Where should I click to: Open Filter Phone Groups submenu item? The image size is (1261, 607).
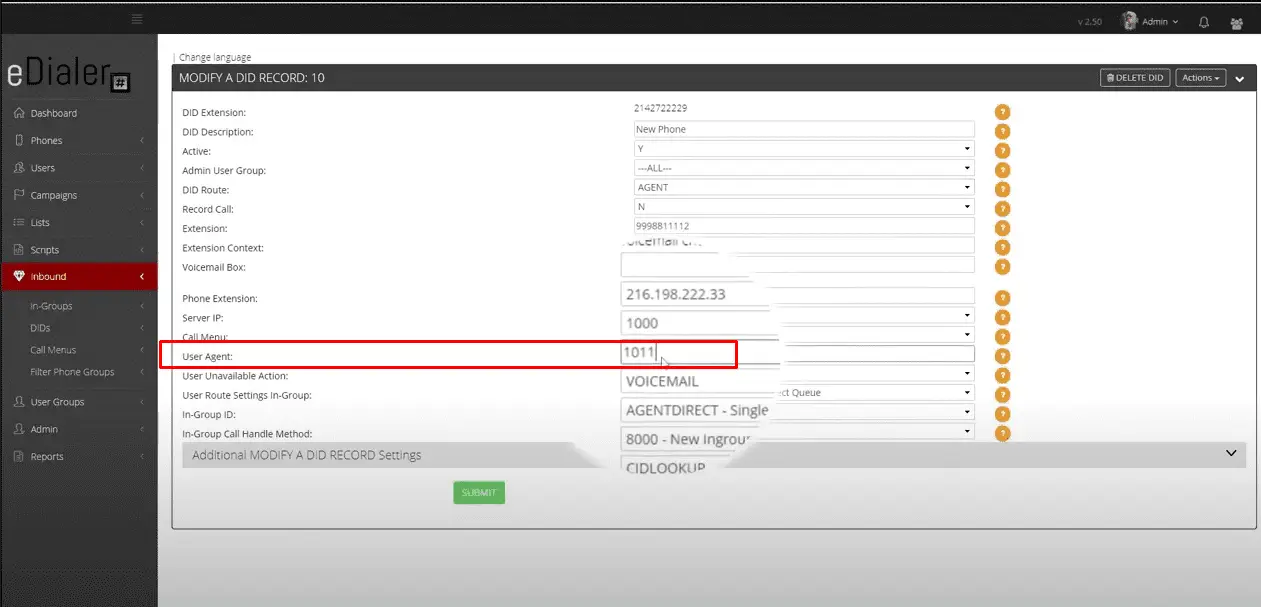tap(72, 372)
